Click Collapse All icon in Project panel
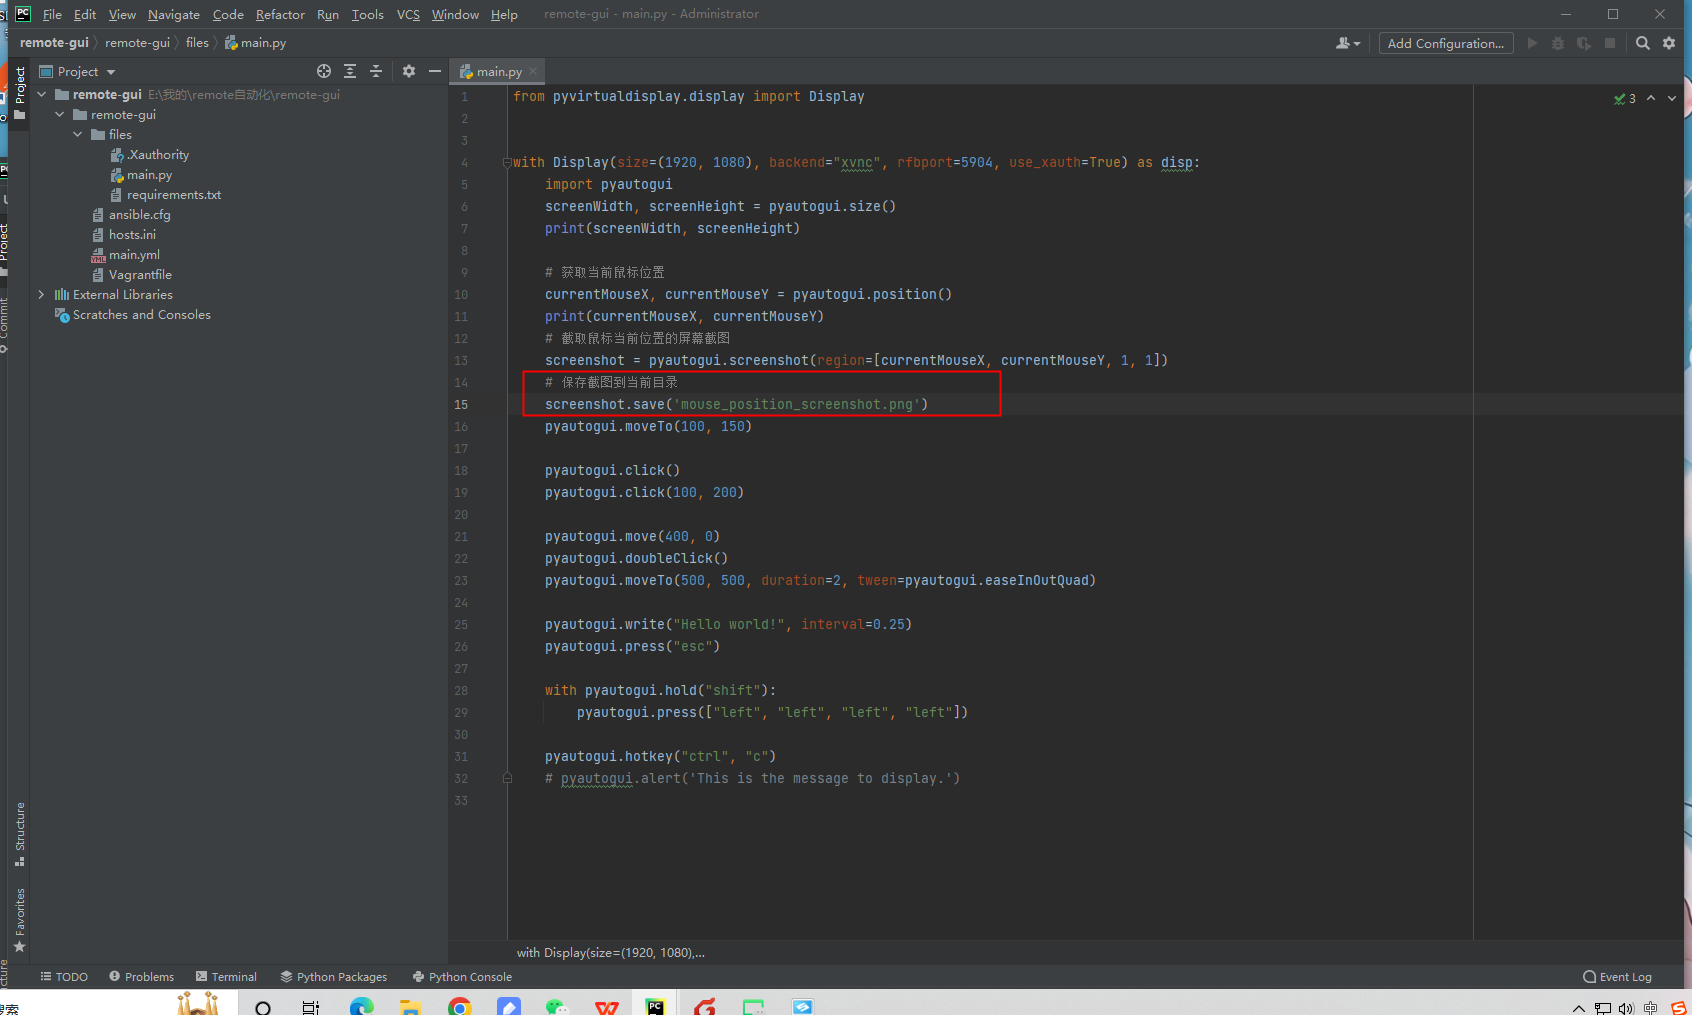Image resolution: width=1692 pixels, height=1015 pixels. (376, 71)
